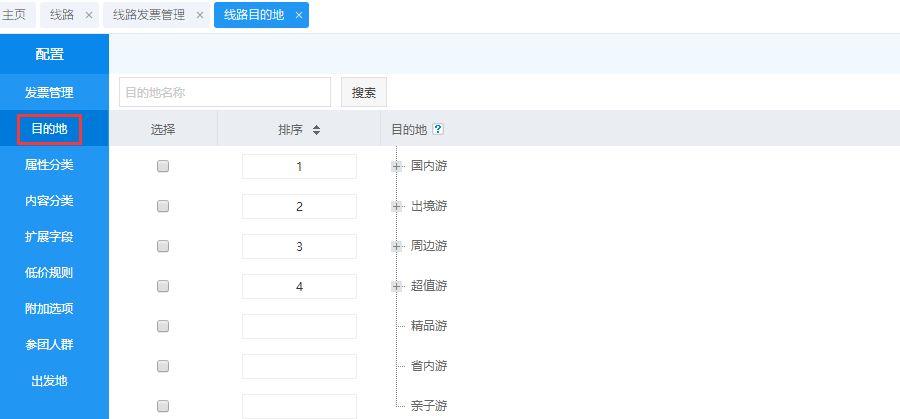The image size is (900, 419).
Task: Close the 线路目的地 tab
Action: click(298, 15)
